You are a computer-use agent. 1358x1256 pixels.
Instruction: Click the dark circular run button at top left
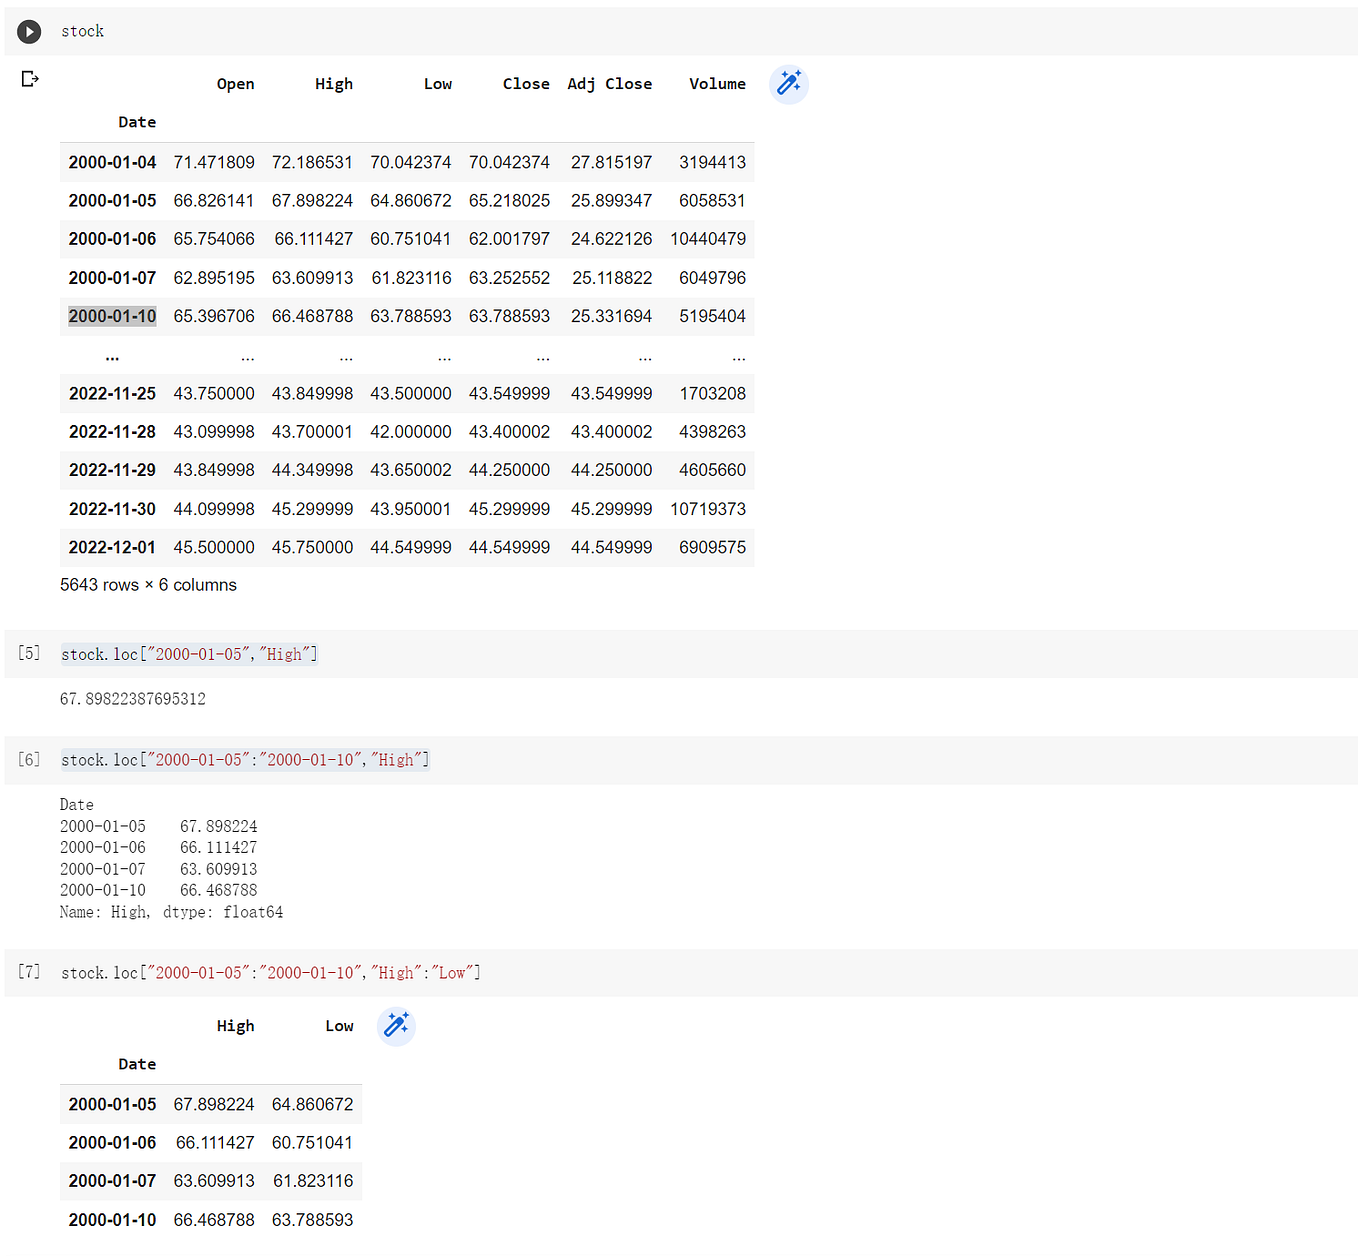(29, 31)
